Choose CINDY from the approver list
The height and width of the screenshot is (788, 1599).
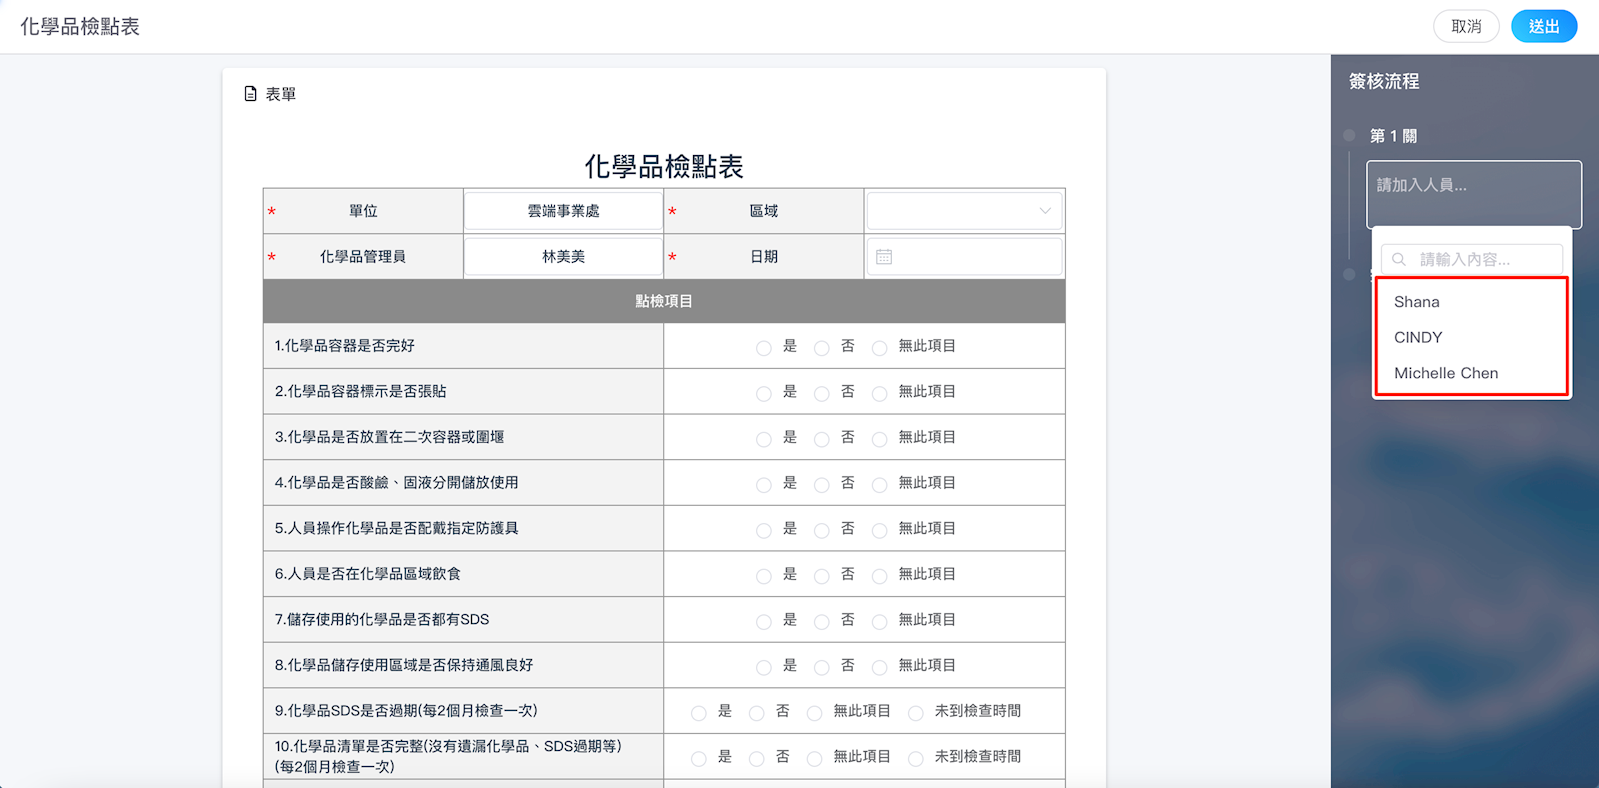click(1418, 338)
